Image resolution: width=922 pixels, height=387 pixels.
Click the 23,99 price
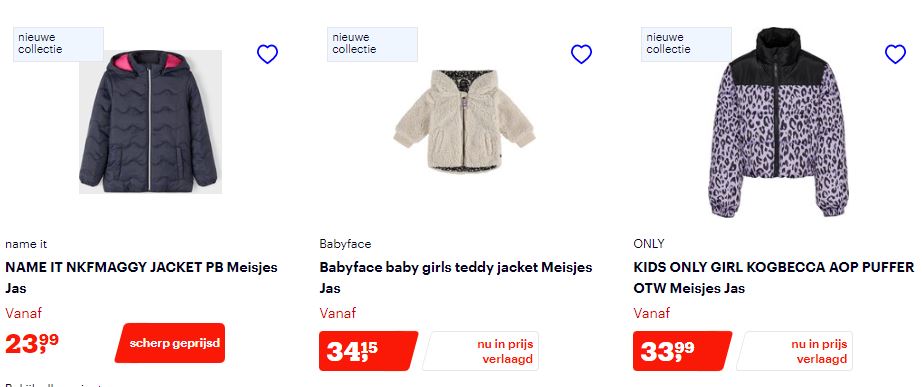click(32, 343)
